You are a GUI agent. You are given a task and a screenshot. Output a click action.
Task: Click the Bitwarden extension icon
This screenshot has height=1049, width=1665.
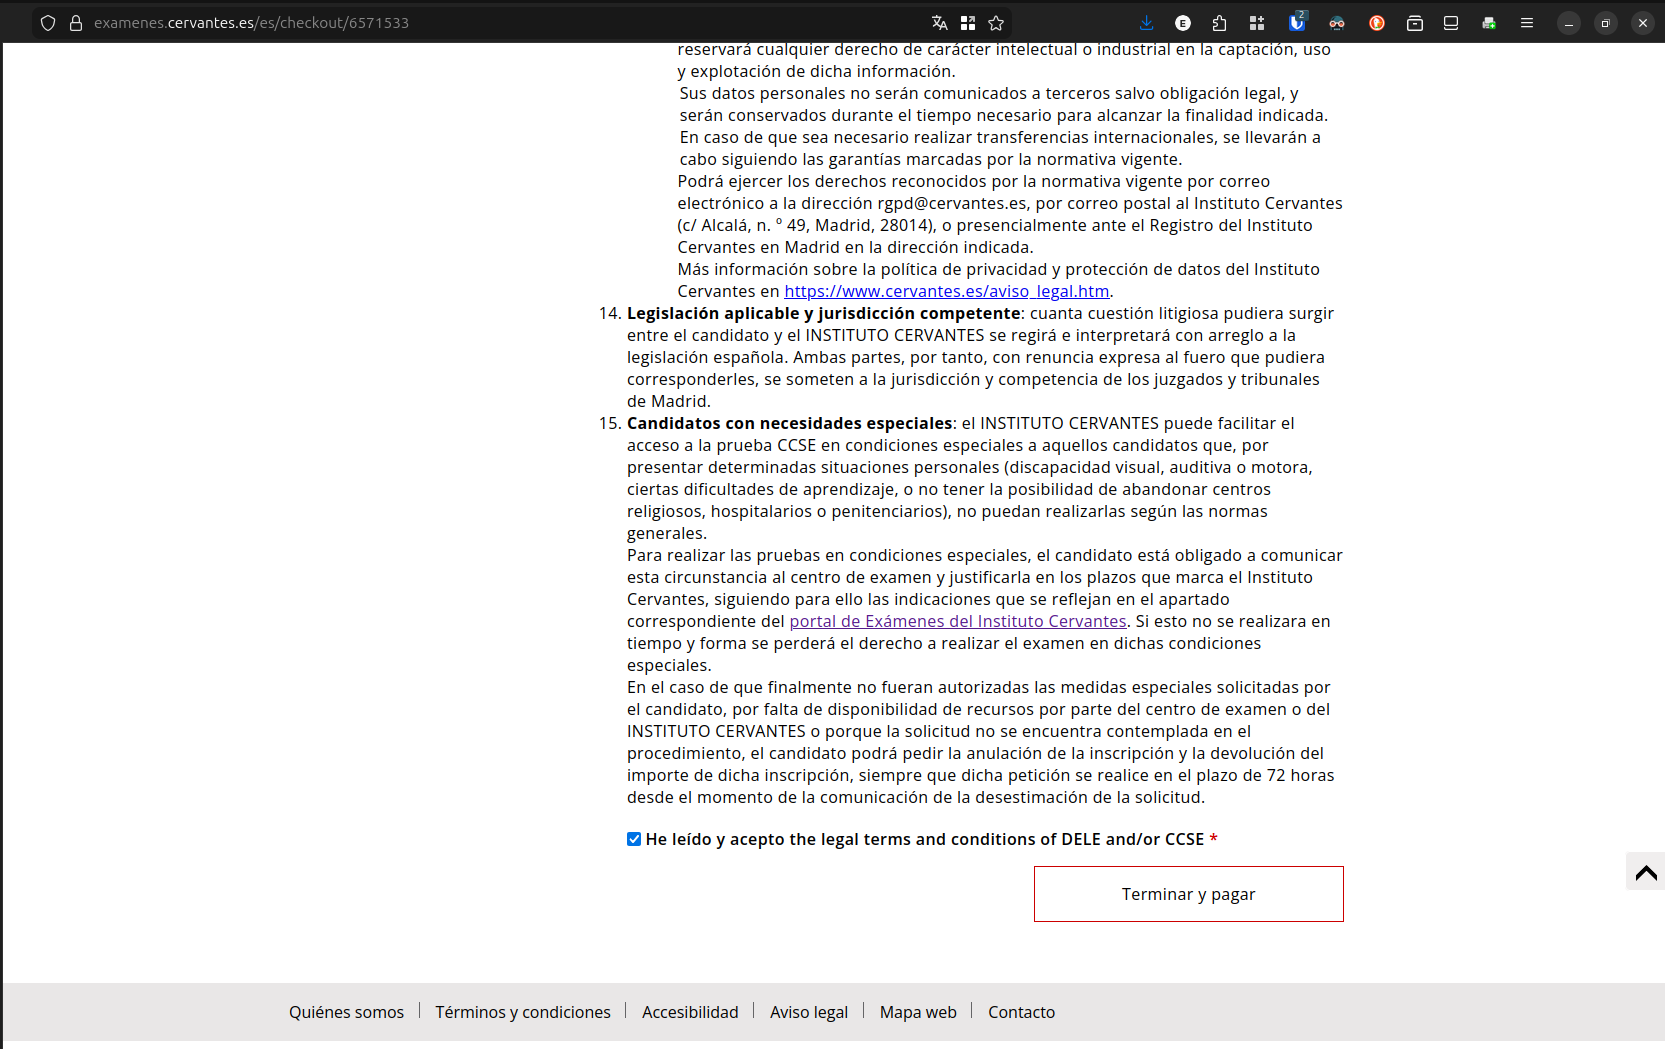[1297, 23]
